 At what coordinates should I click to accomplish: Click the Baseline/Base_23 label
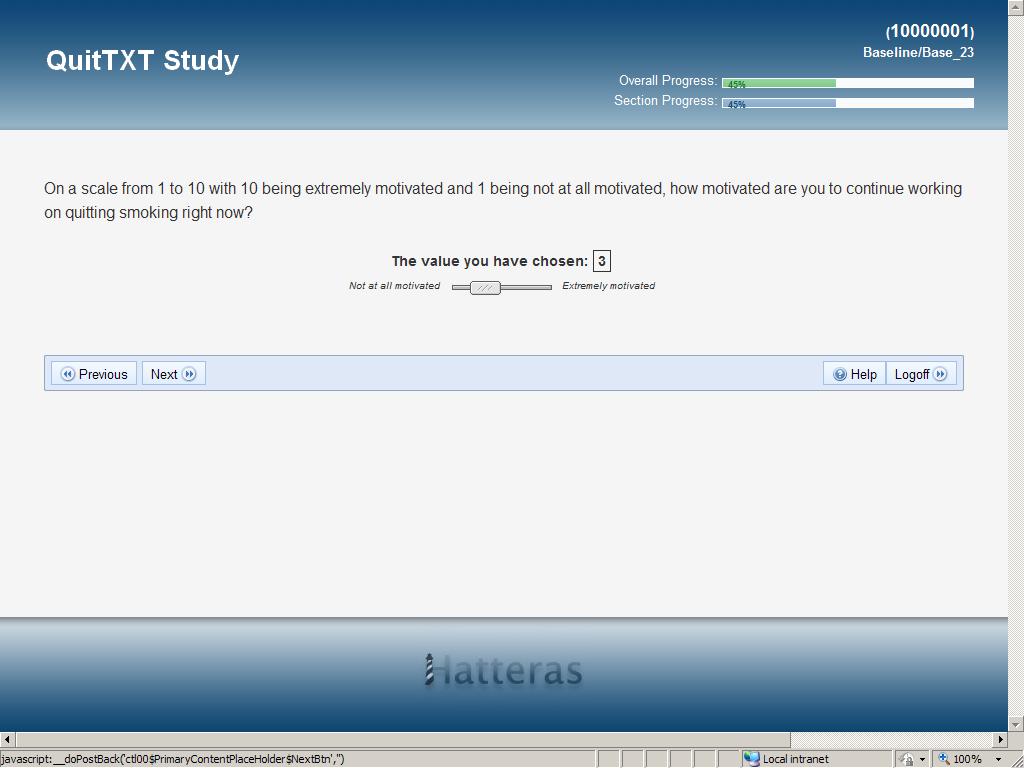pos(918,52)
